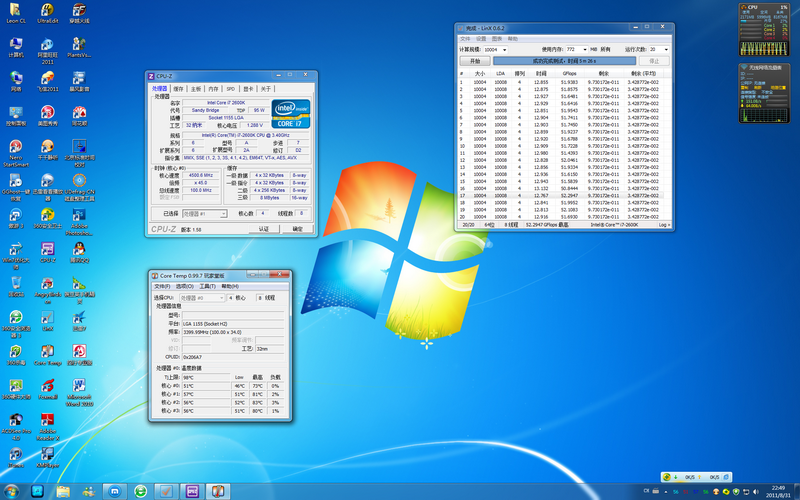Click the 3399.95MHz frequency field in Core Temp
The width and height of the screenshot is (800, 500).
coord(233,332)
